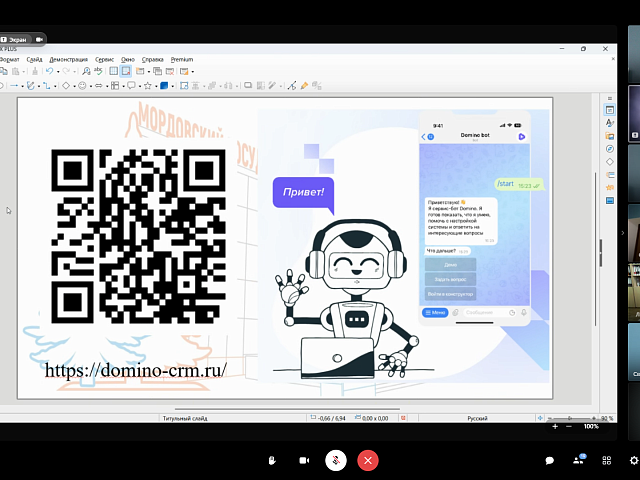Select the blue 3D objects tool
The height and width of the screenshot is (480, 640).
[164, 85]
